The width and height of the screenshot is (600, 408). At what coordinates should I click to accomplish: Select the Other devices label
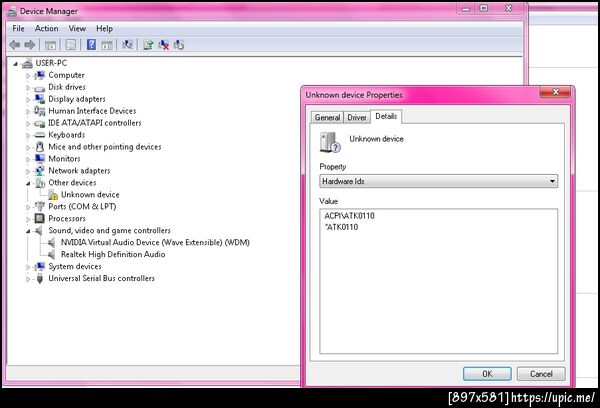72,183
